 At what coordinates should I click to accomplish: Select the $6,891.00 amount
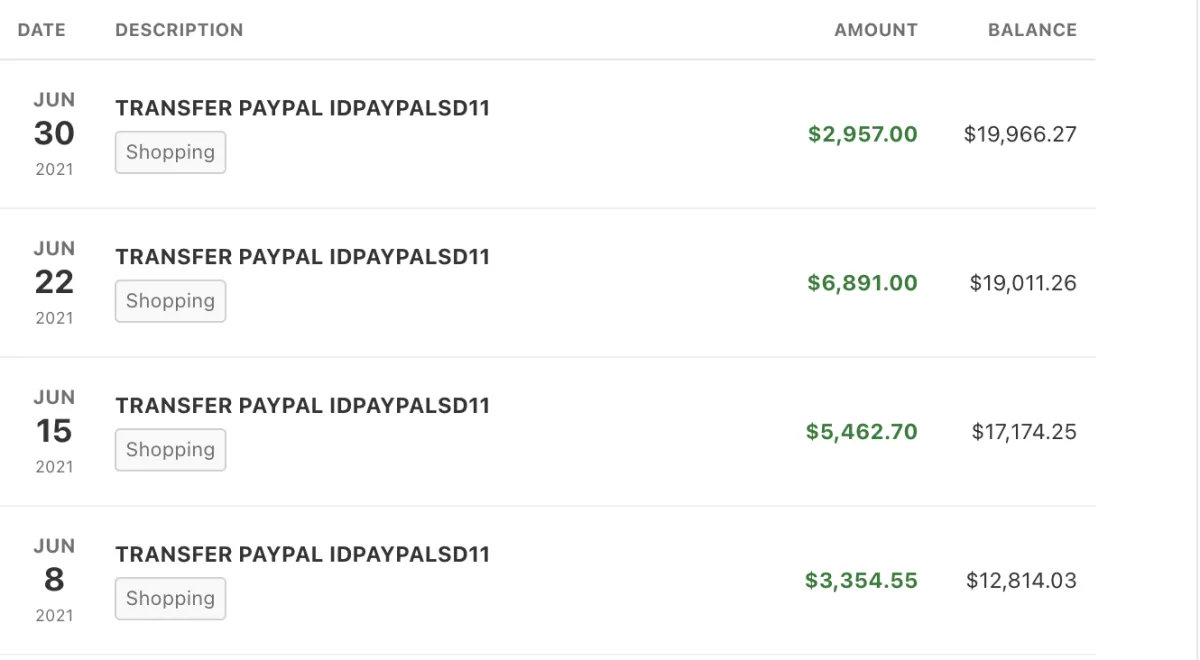(x=862, y=283)
